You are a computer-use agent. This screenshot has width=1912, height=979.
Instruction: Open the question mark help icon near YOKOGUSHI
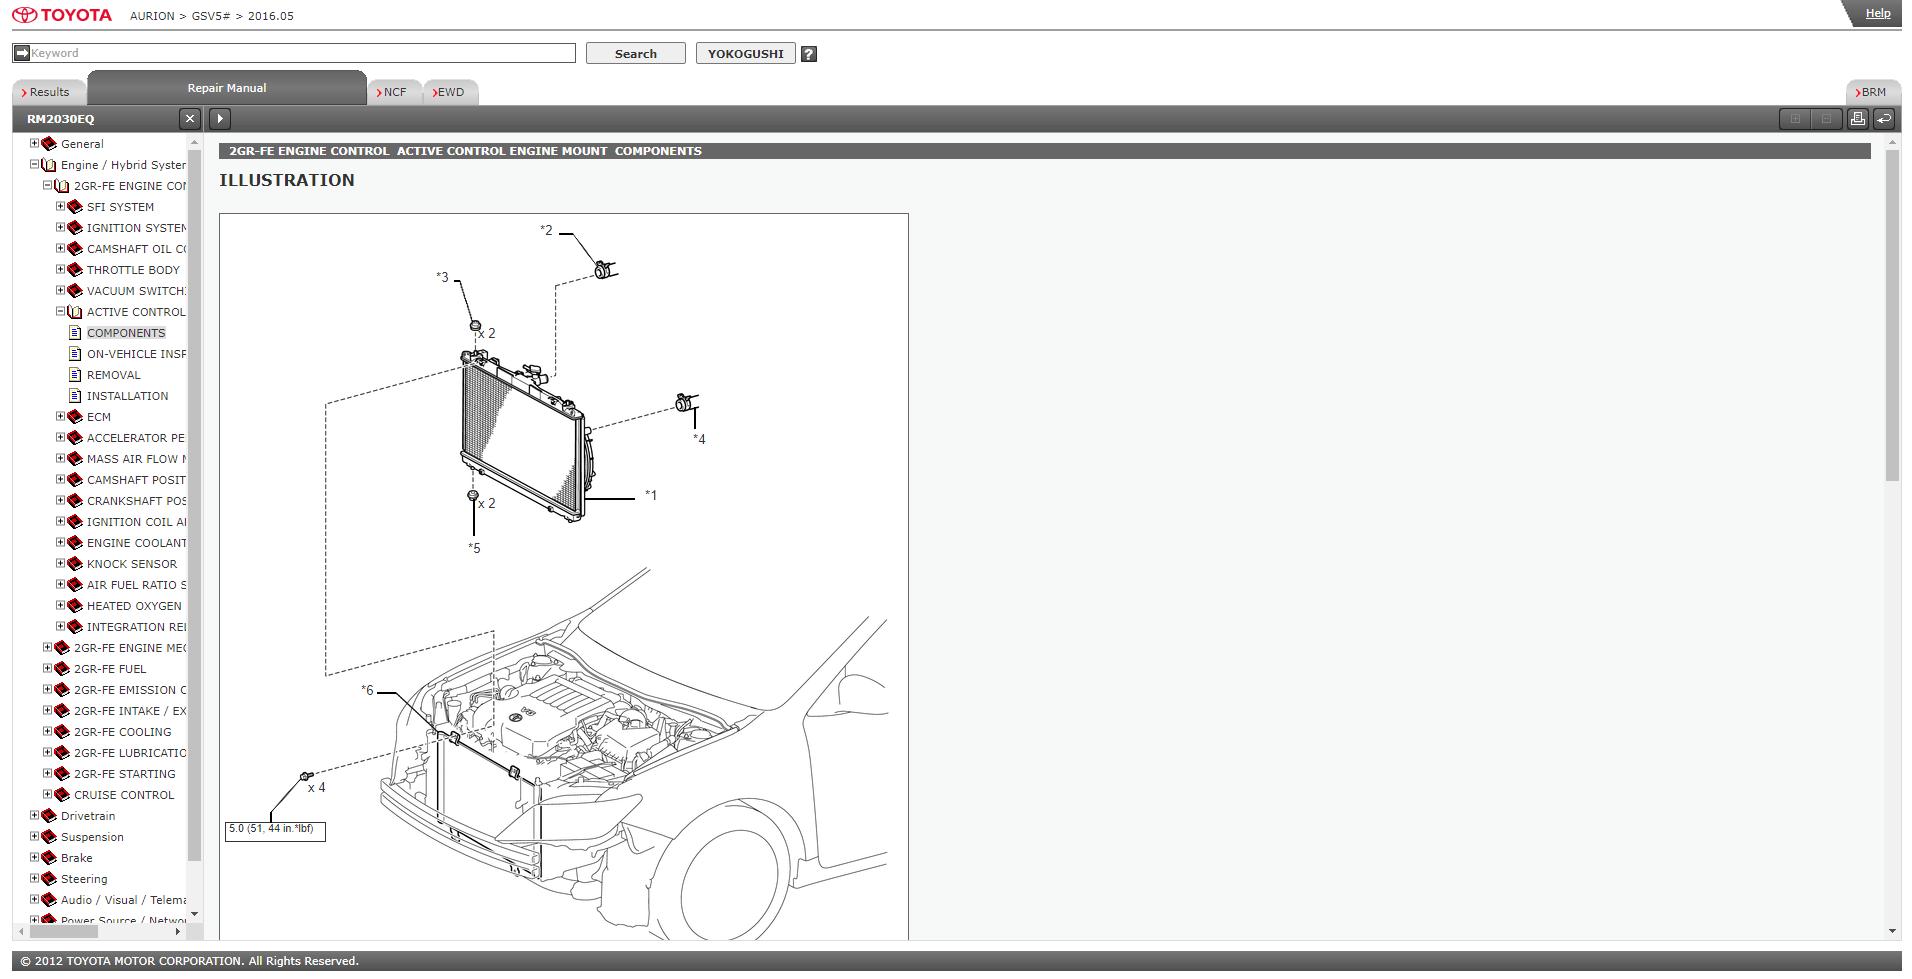coord(809,54)
